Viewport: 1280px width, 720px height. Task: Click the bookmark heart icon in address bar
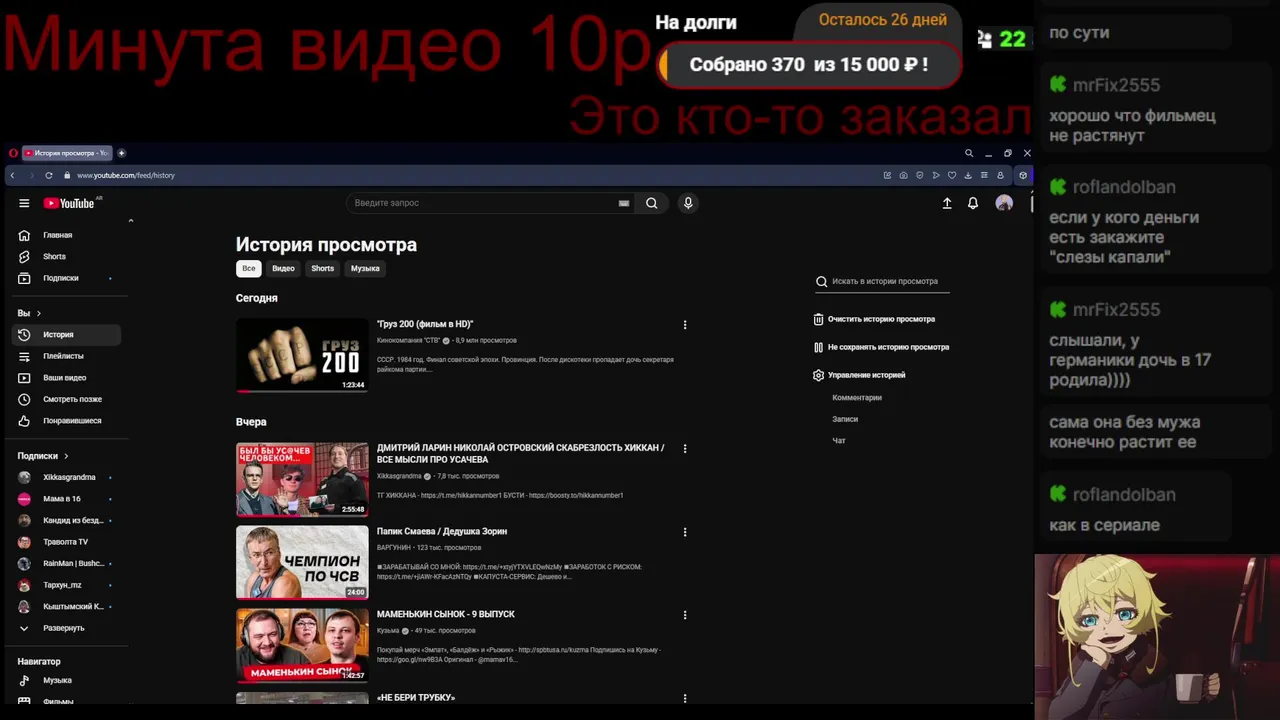point(952,175)
